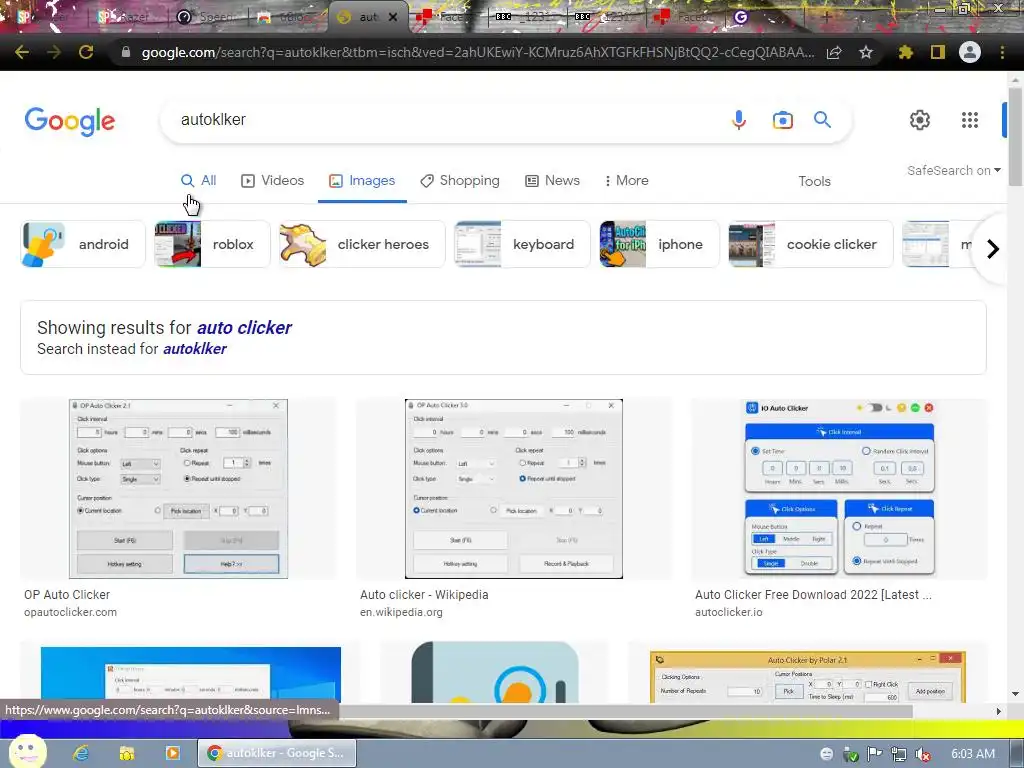Open the file explorer taskbar icon
The height and width of the screenshot is (768, 1024).
coord(127,753)
